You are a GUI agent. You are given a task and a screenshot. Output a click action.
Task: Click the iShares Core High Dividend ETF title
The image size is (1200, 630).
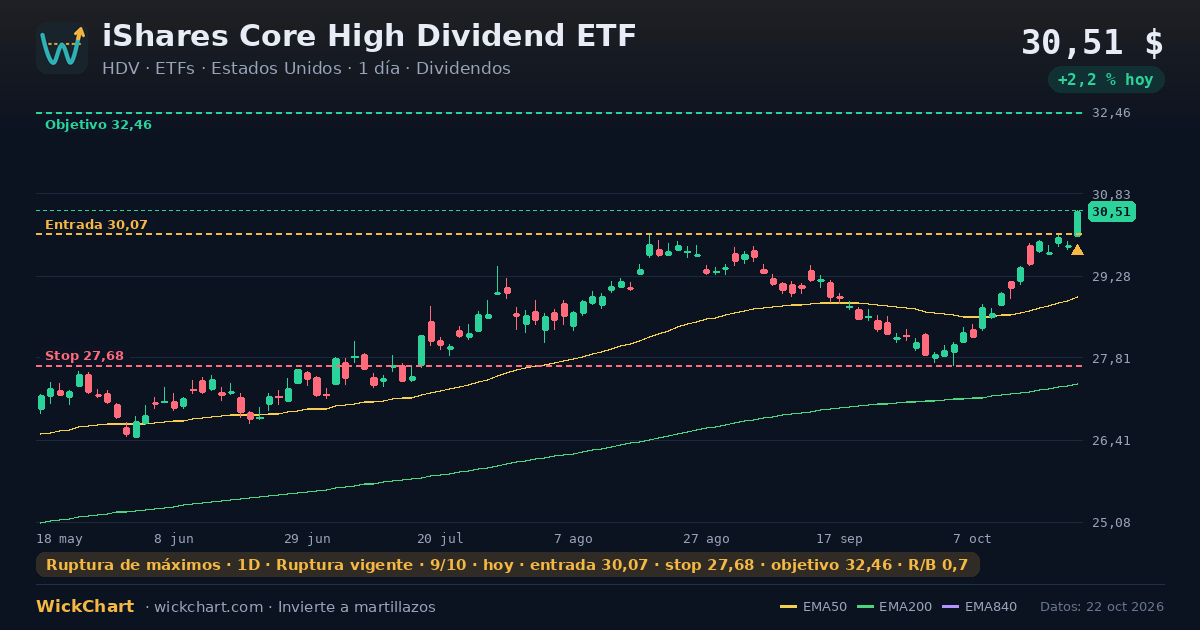369,36
